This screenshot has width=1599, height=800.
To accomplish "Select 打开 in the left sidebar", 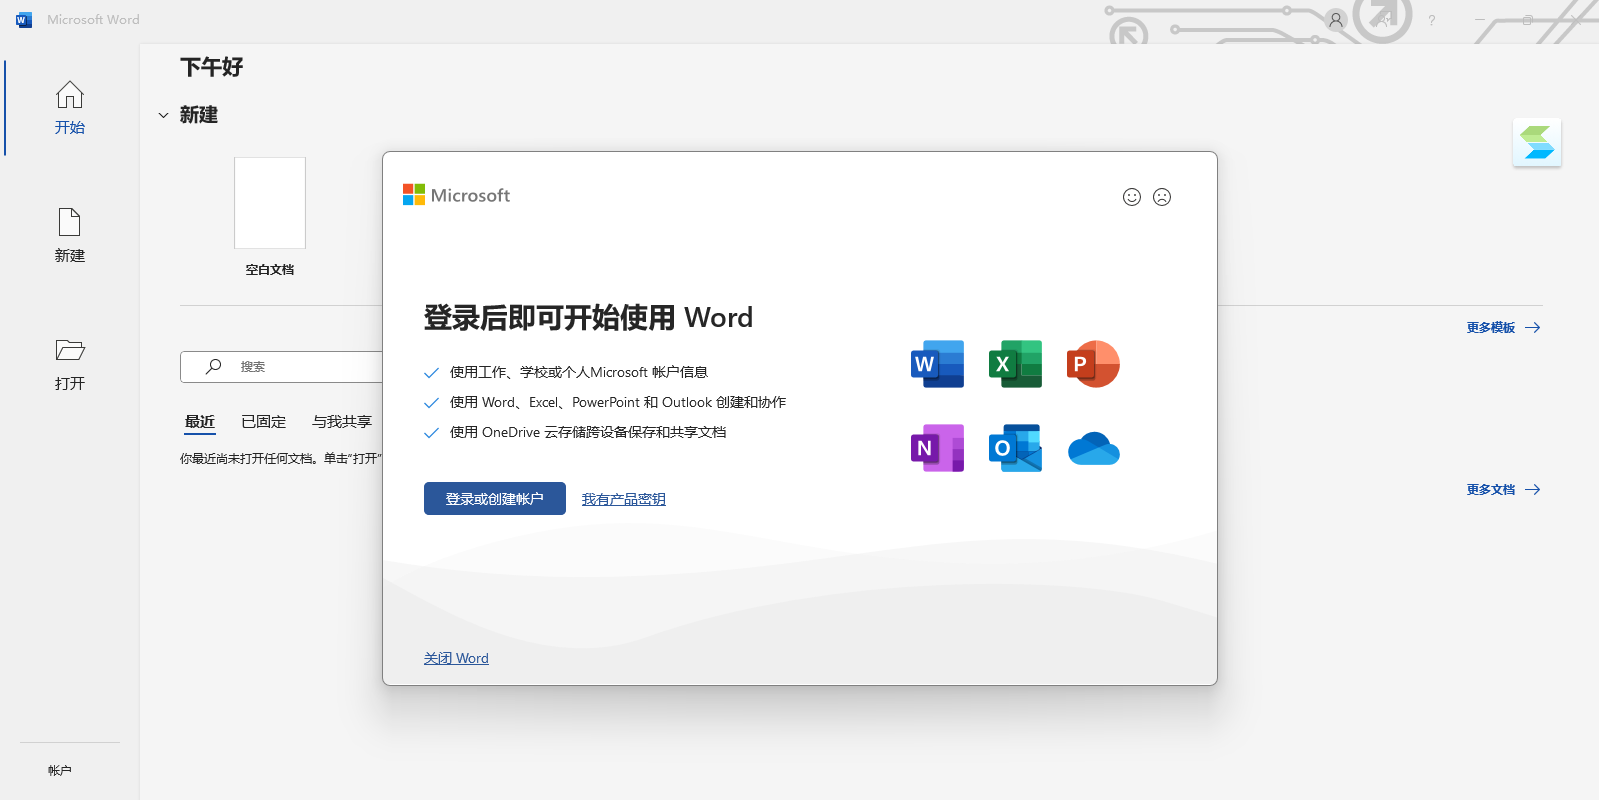I will (x=70, y=363).
